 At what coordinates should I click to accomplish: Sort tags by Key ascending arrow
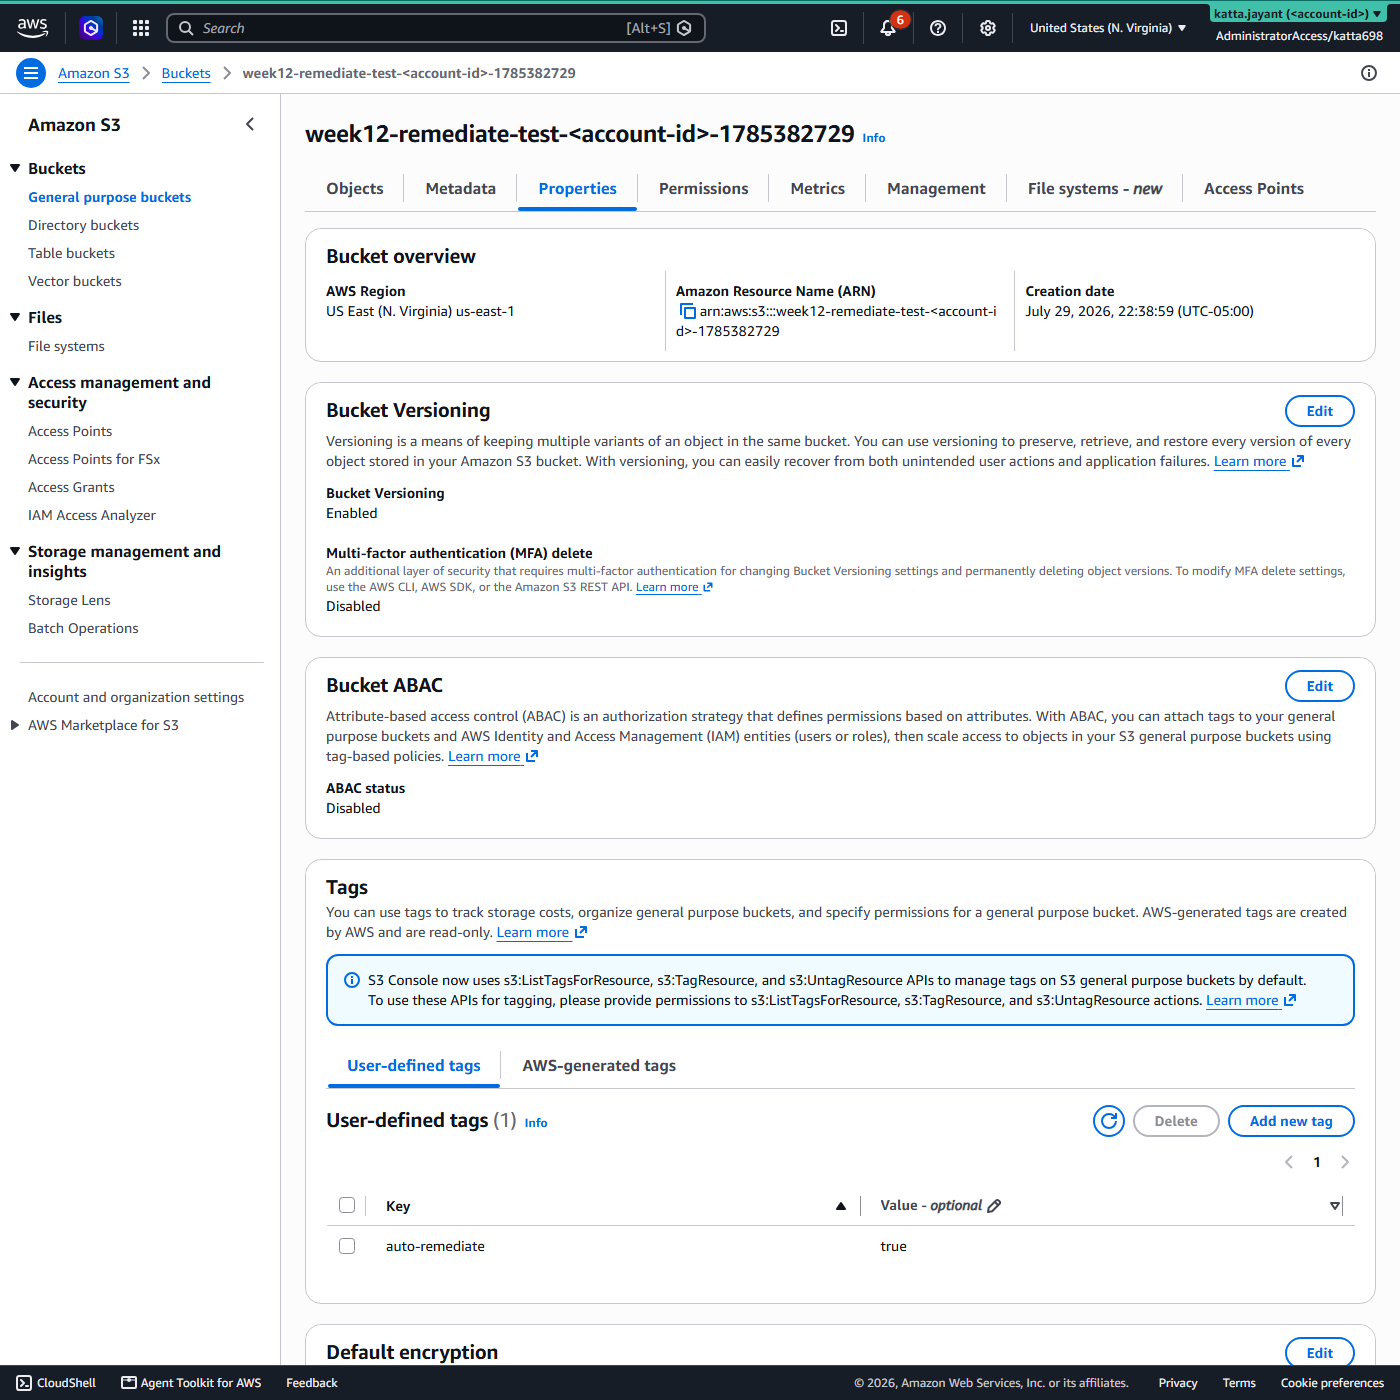coord(841,1206)
